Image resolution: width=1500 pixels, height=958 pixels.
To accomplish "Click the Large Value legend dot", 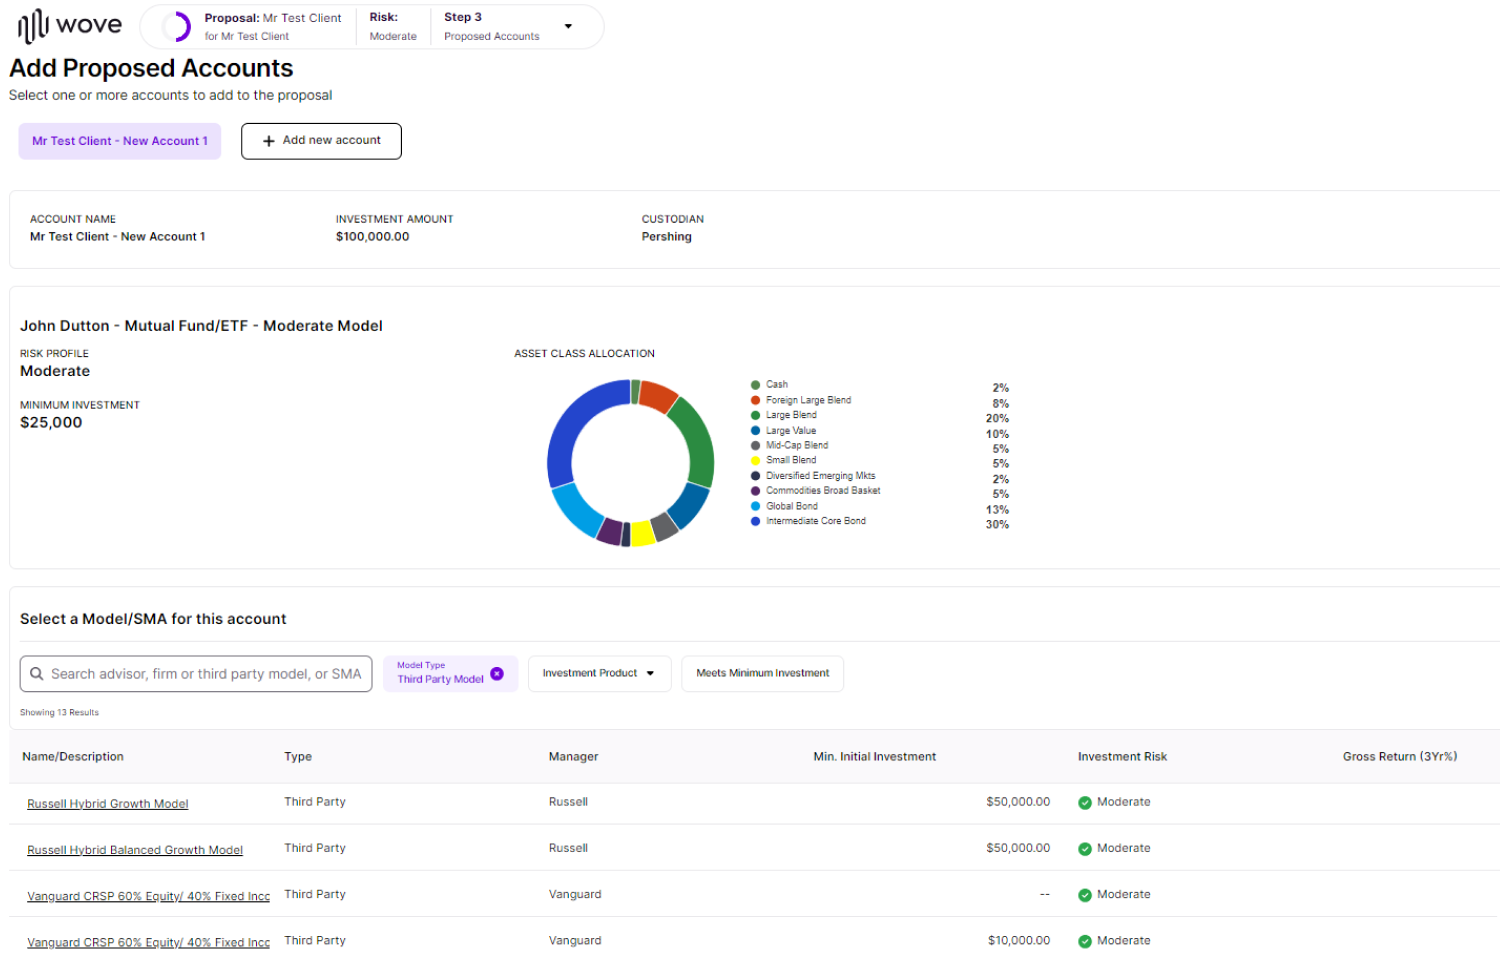I will [x=756, y=431].
